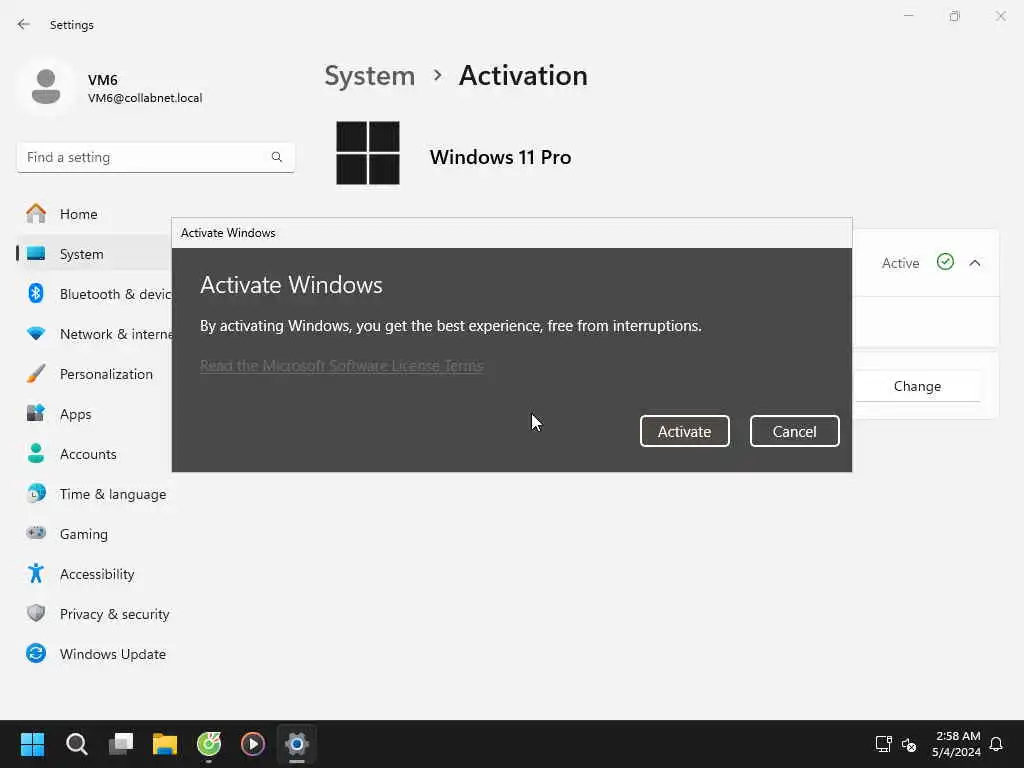
Task: Go back with the Settings arrow
Action: click(x=24, y=24)
